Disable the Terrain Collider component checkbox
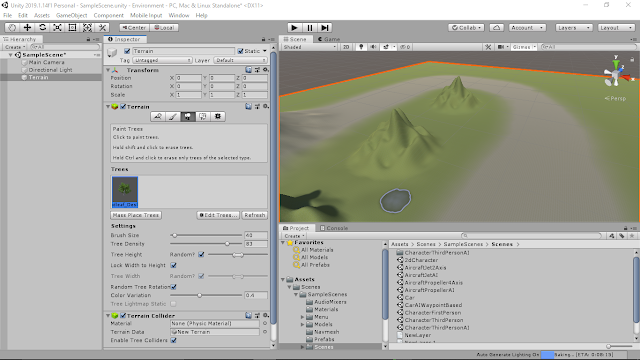640x360 pixels. [x=123, y=316]
